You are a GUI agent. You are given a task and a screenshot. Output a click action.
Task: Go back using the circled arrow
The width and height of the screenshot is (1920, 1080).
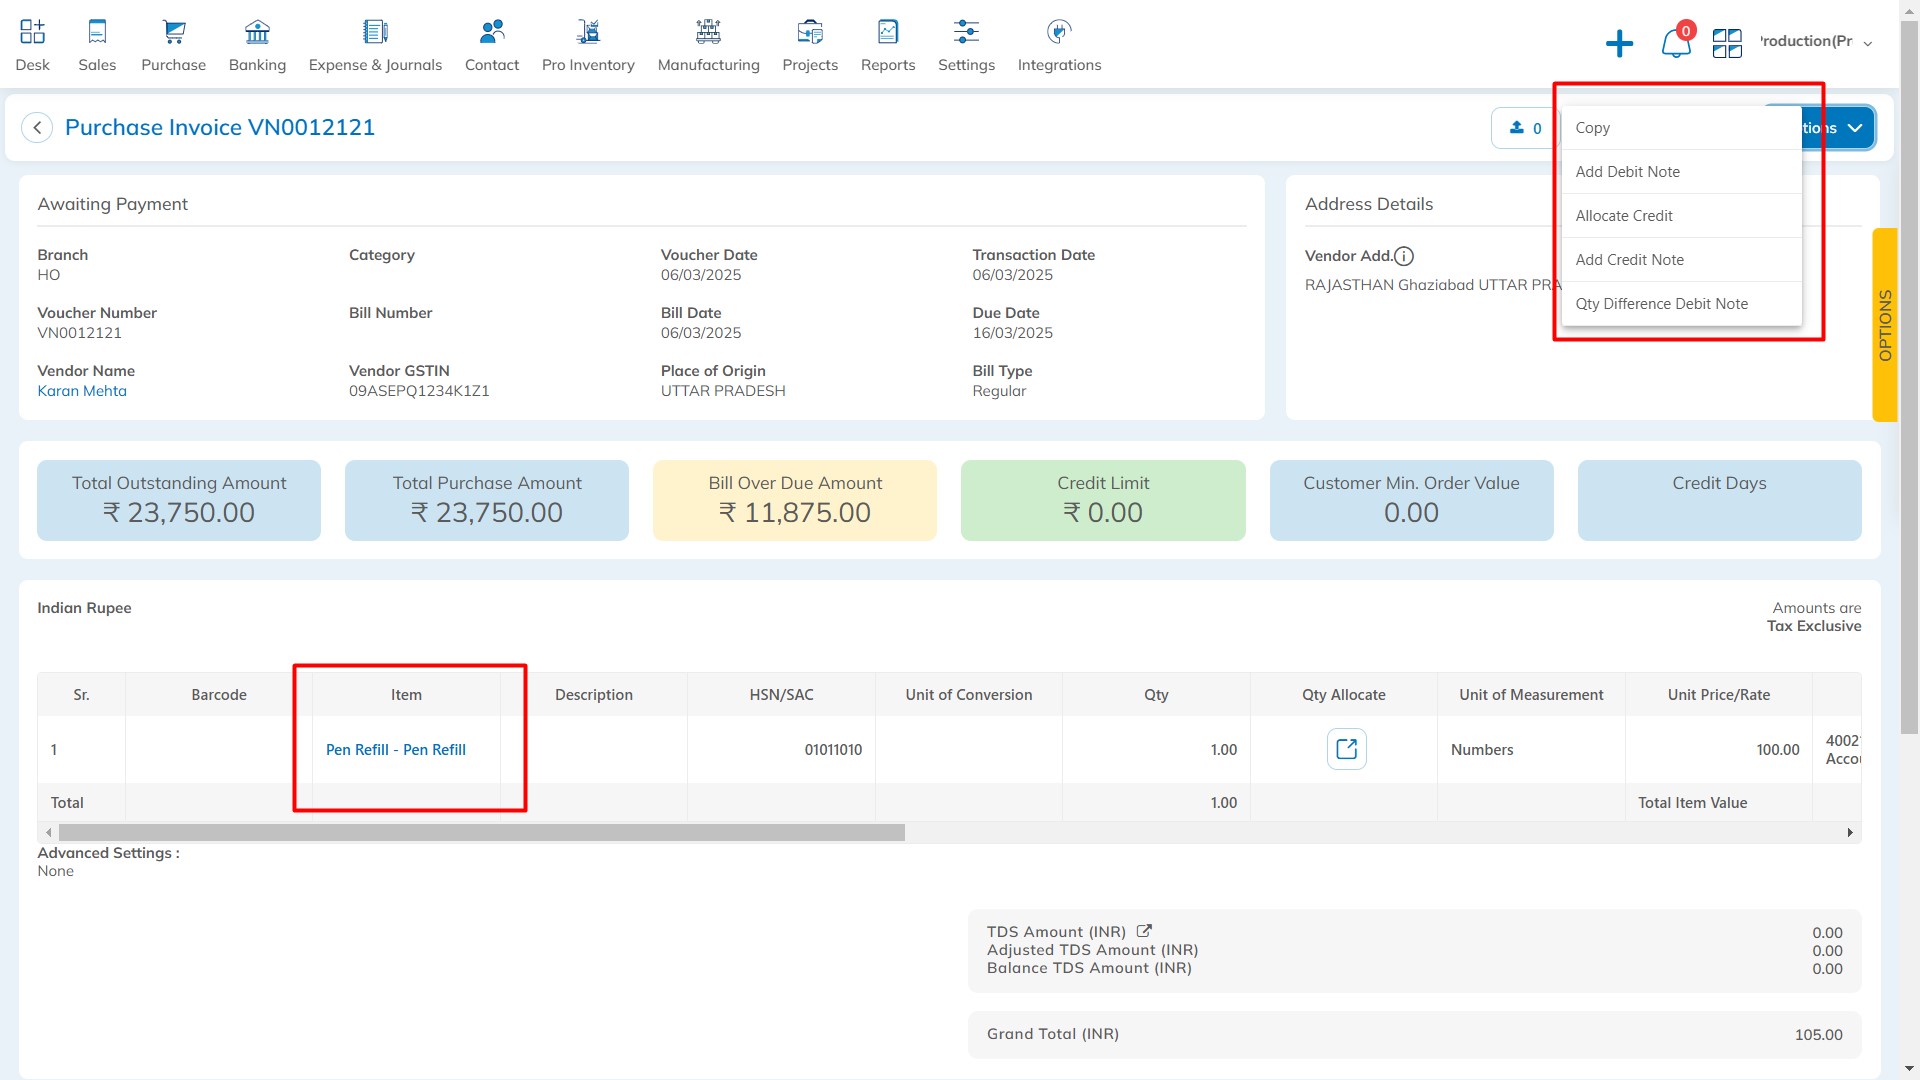pyautogui.click(x=37, y=128)
